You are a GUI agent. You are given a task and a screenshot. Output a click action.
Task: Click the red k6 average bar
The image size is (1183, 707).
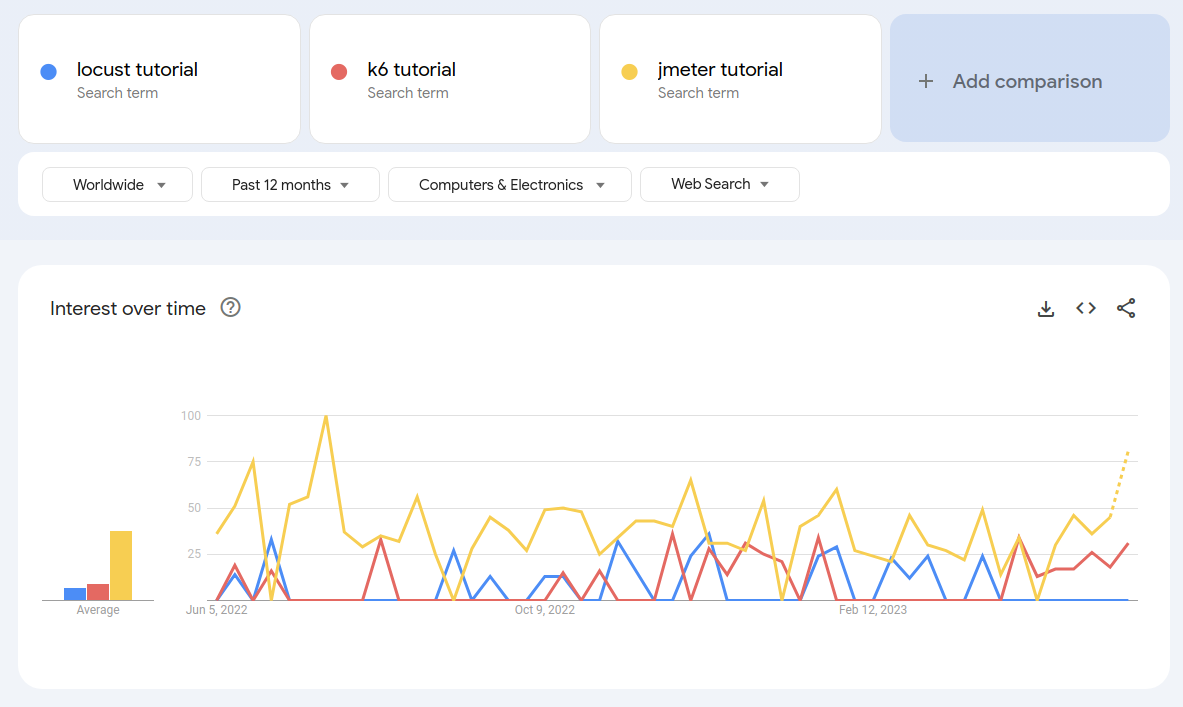pos(98,592)
